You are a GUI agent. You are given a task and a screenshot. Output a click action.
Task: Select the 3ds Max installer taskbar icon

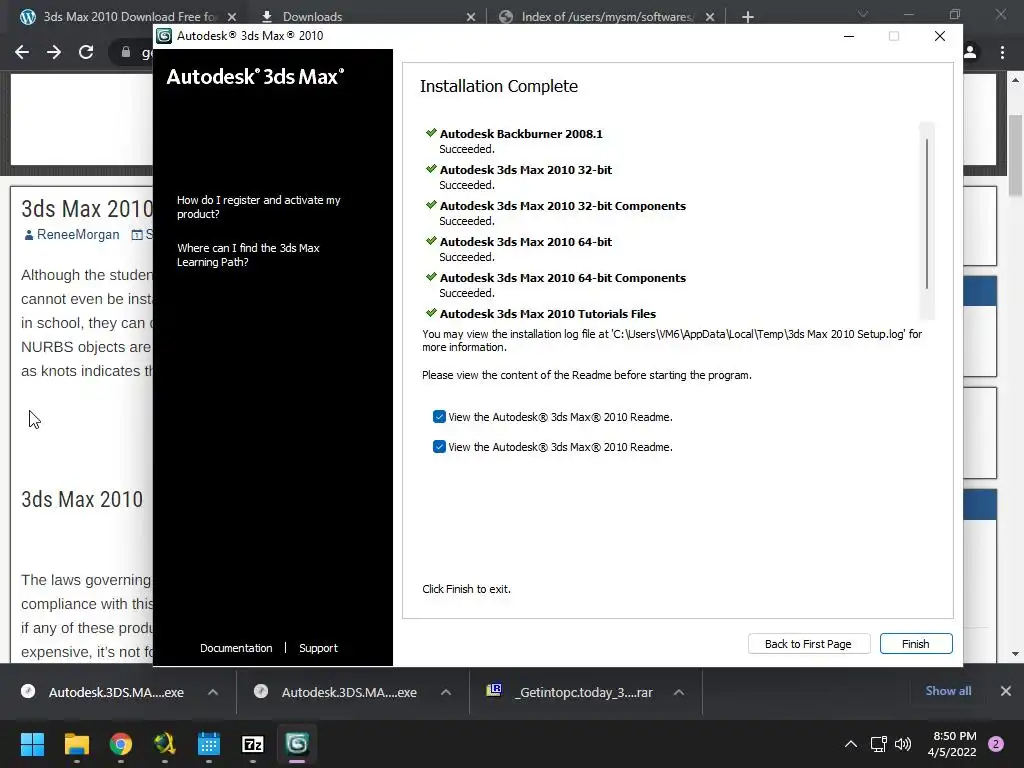pos(297,744)
